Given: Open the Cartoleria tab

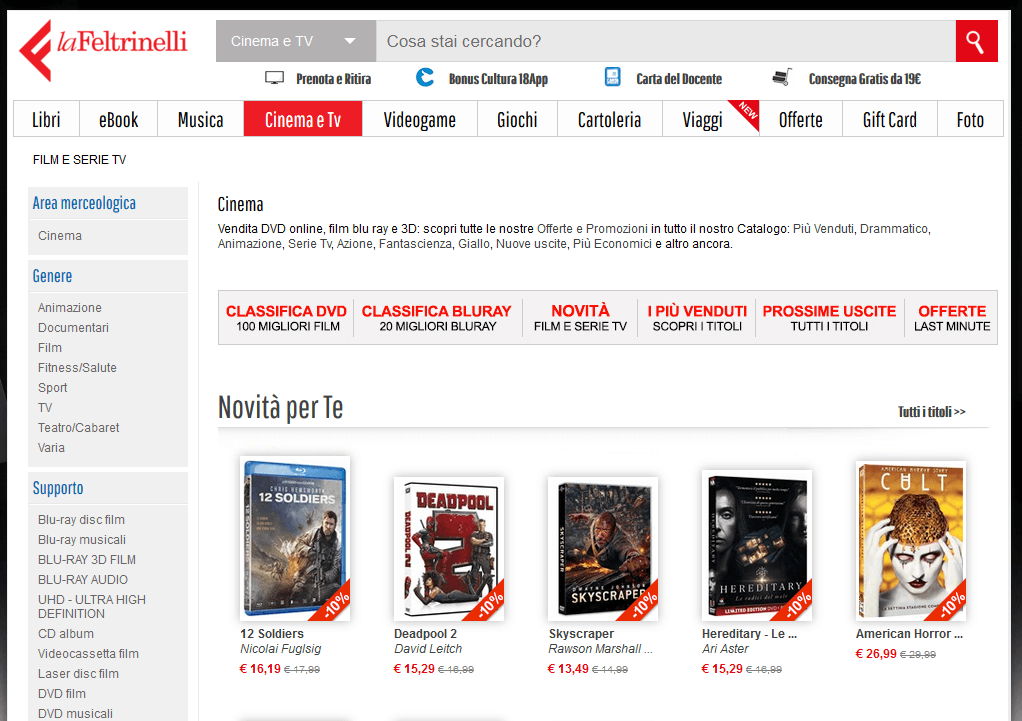Looking at the screenshot, I should (609, 119).
